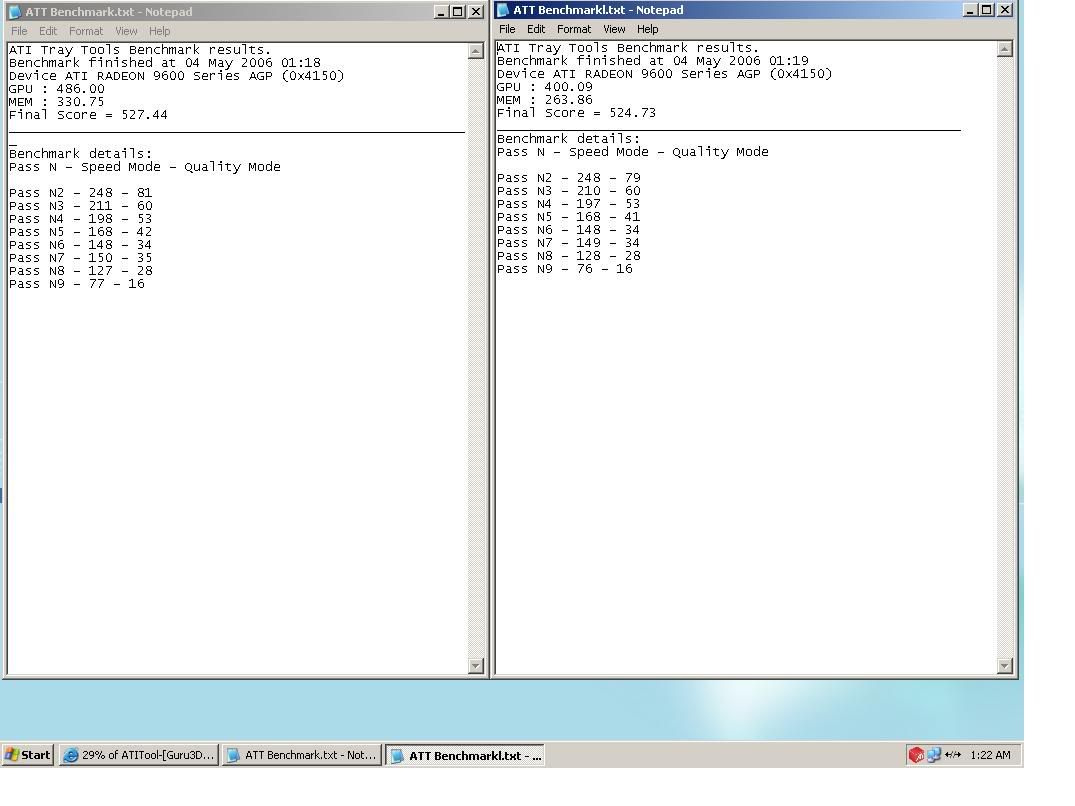The image size is (1075, 806).
Task: Maximize the left ATT Benchmark.txt window
Action: [458, 12]
